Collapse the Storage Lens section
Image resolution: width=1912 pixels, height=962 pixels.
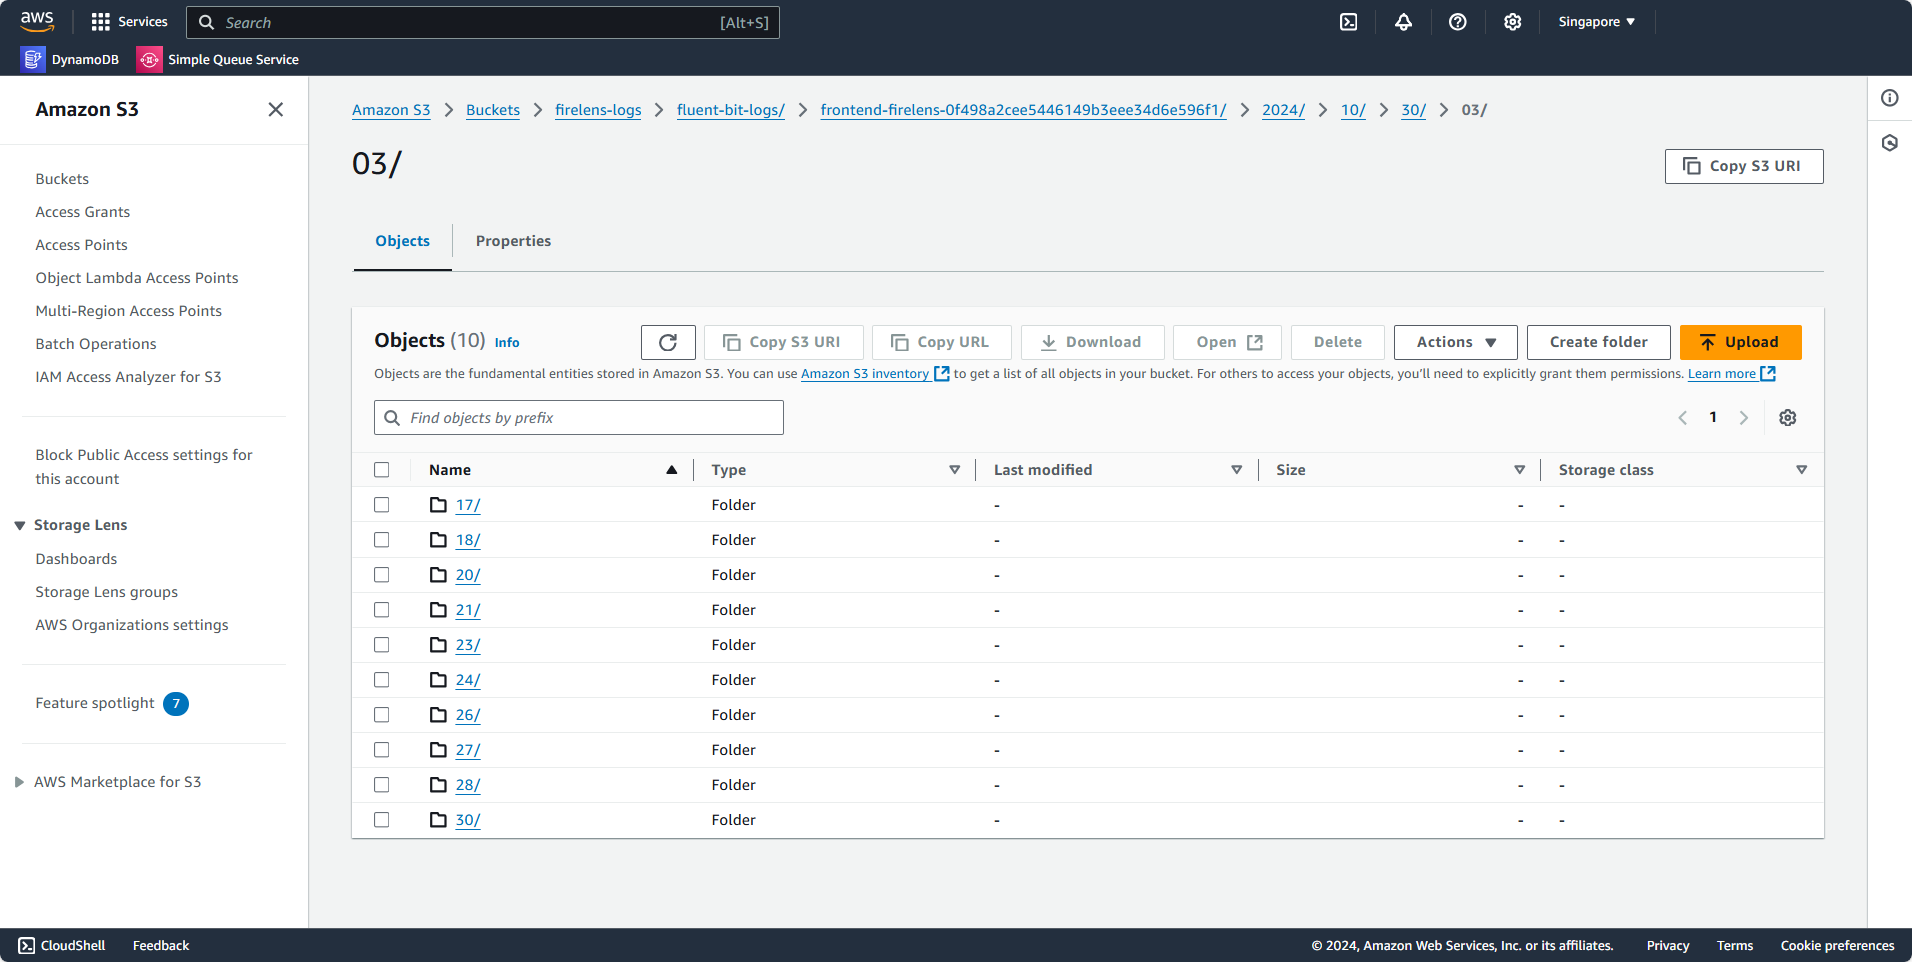click(19, 525)
